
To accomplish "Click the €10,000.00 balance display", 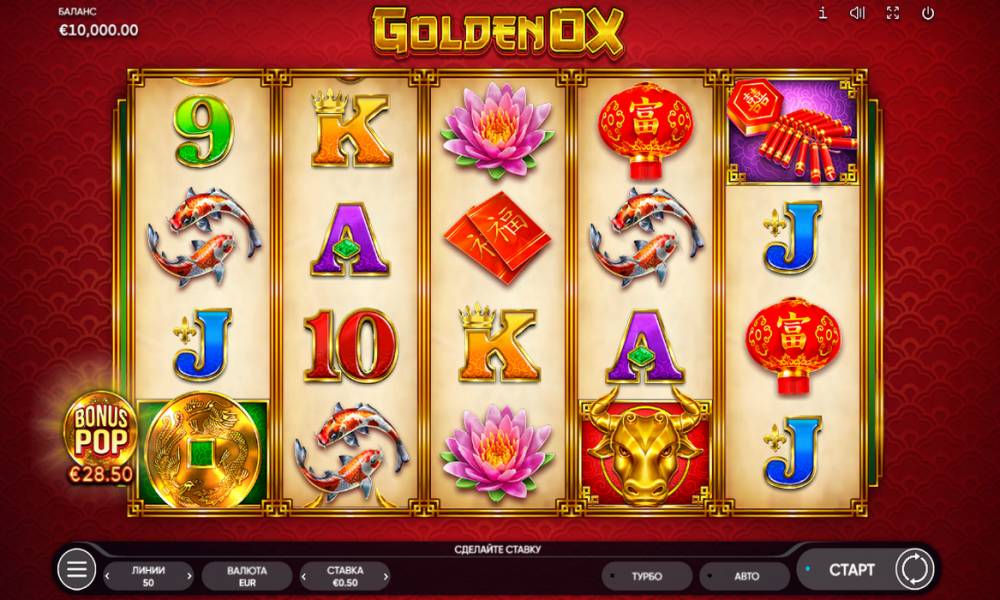I will click(98, 30).
